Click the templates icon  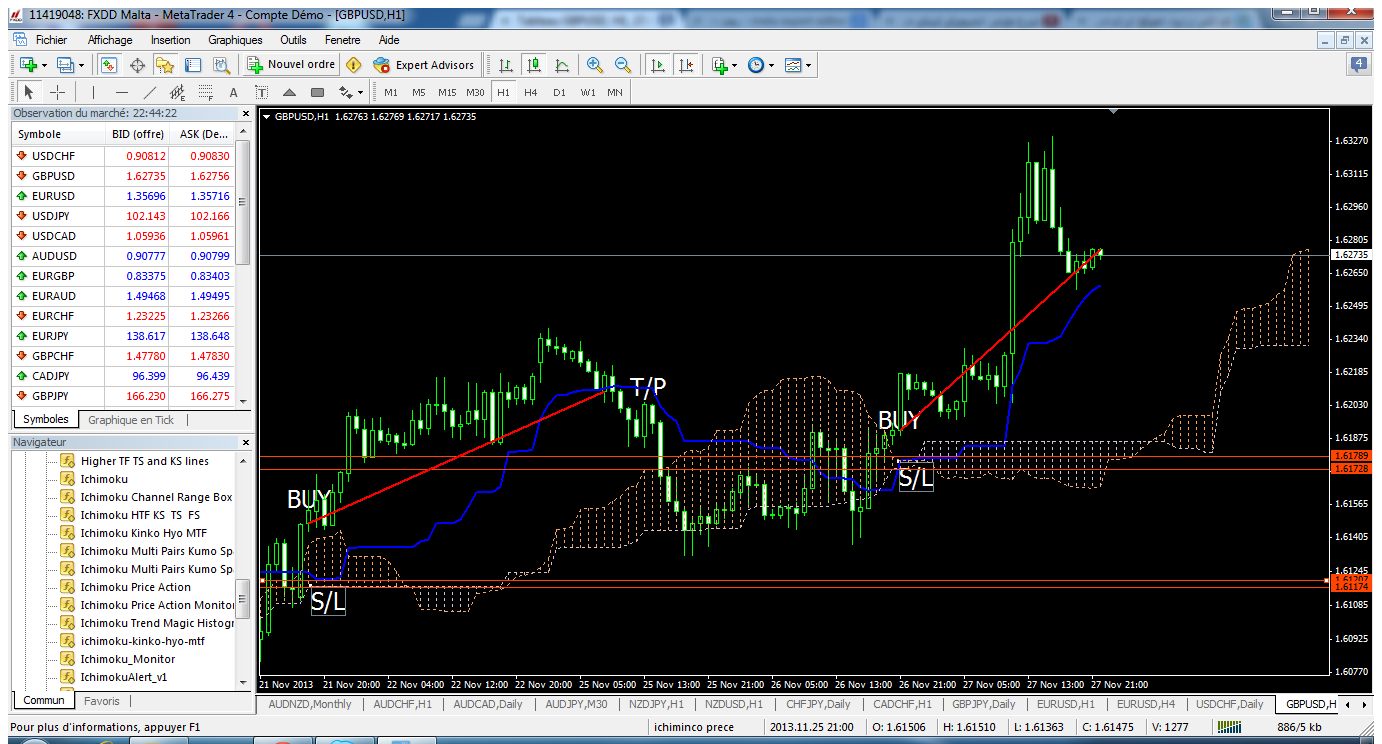tap(793, 65)
